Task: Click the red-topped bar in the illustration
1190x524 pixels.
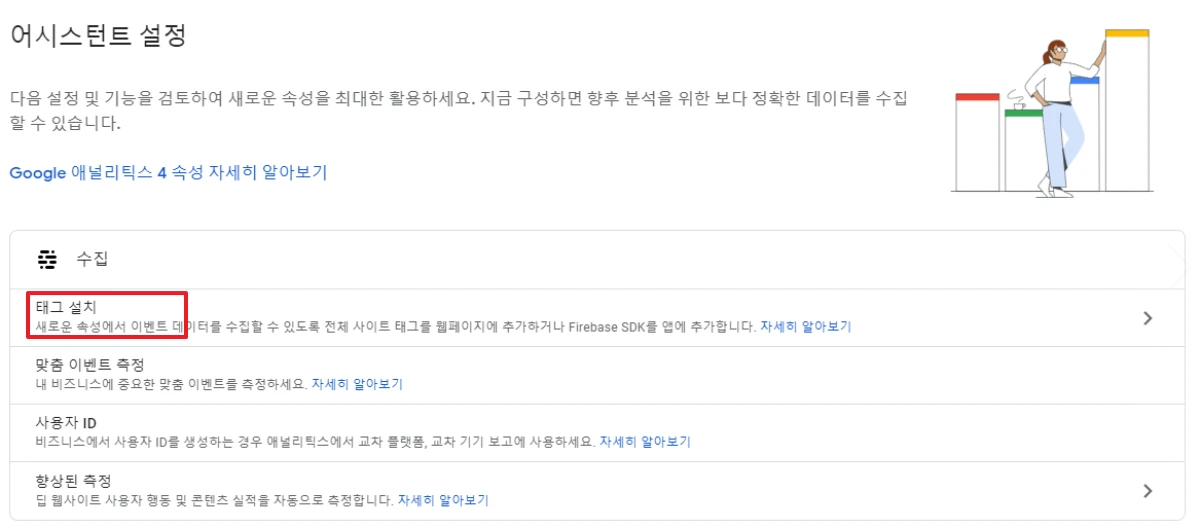Action: pyautogui.click(x=977, y=140)
